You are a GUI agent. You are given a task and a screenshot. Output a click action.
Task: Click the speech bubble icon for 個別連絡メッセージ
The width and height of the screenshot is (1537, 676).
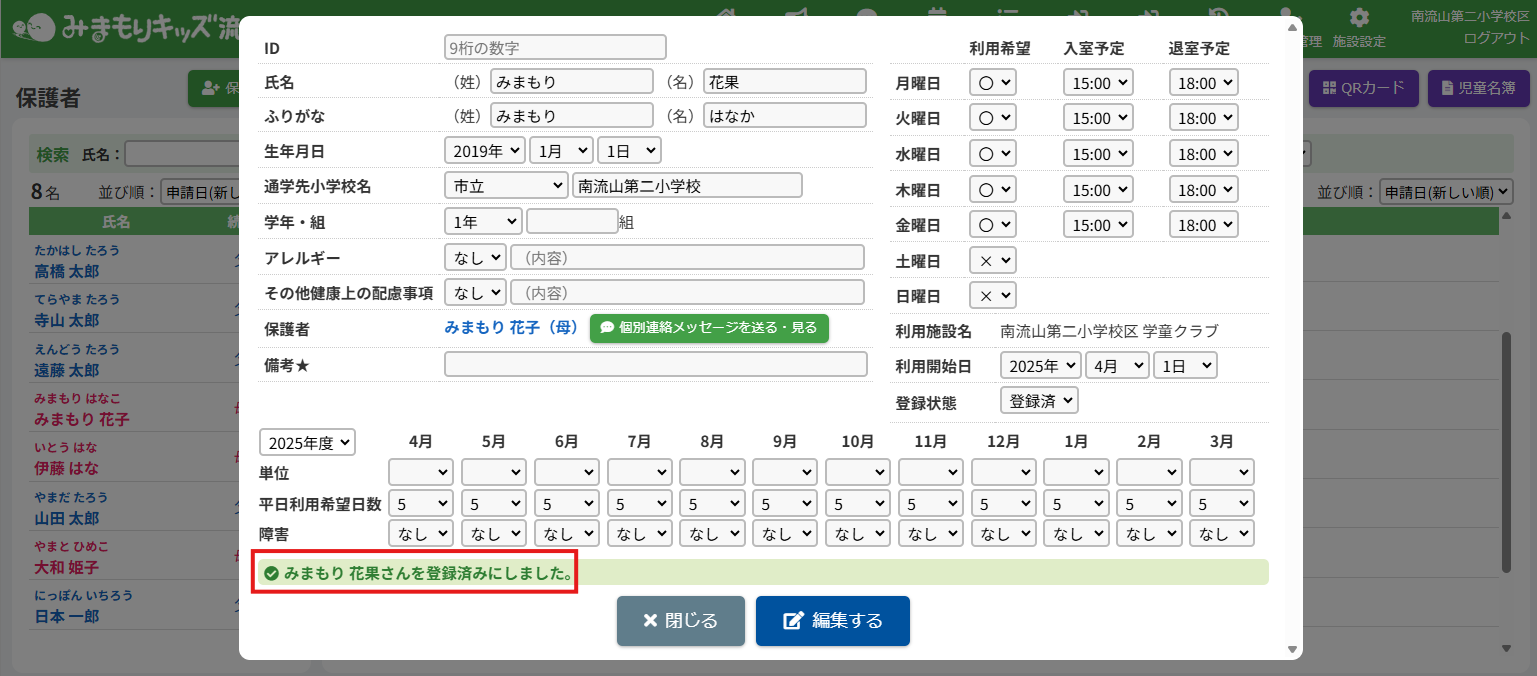pos(606,328)
